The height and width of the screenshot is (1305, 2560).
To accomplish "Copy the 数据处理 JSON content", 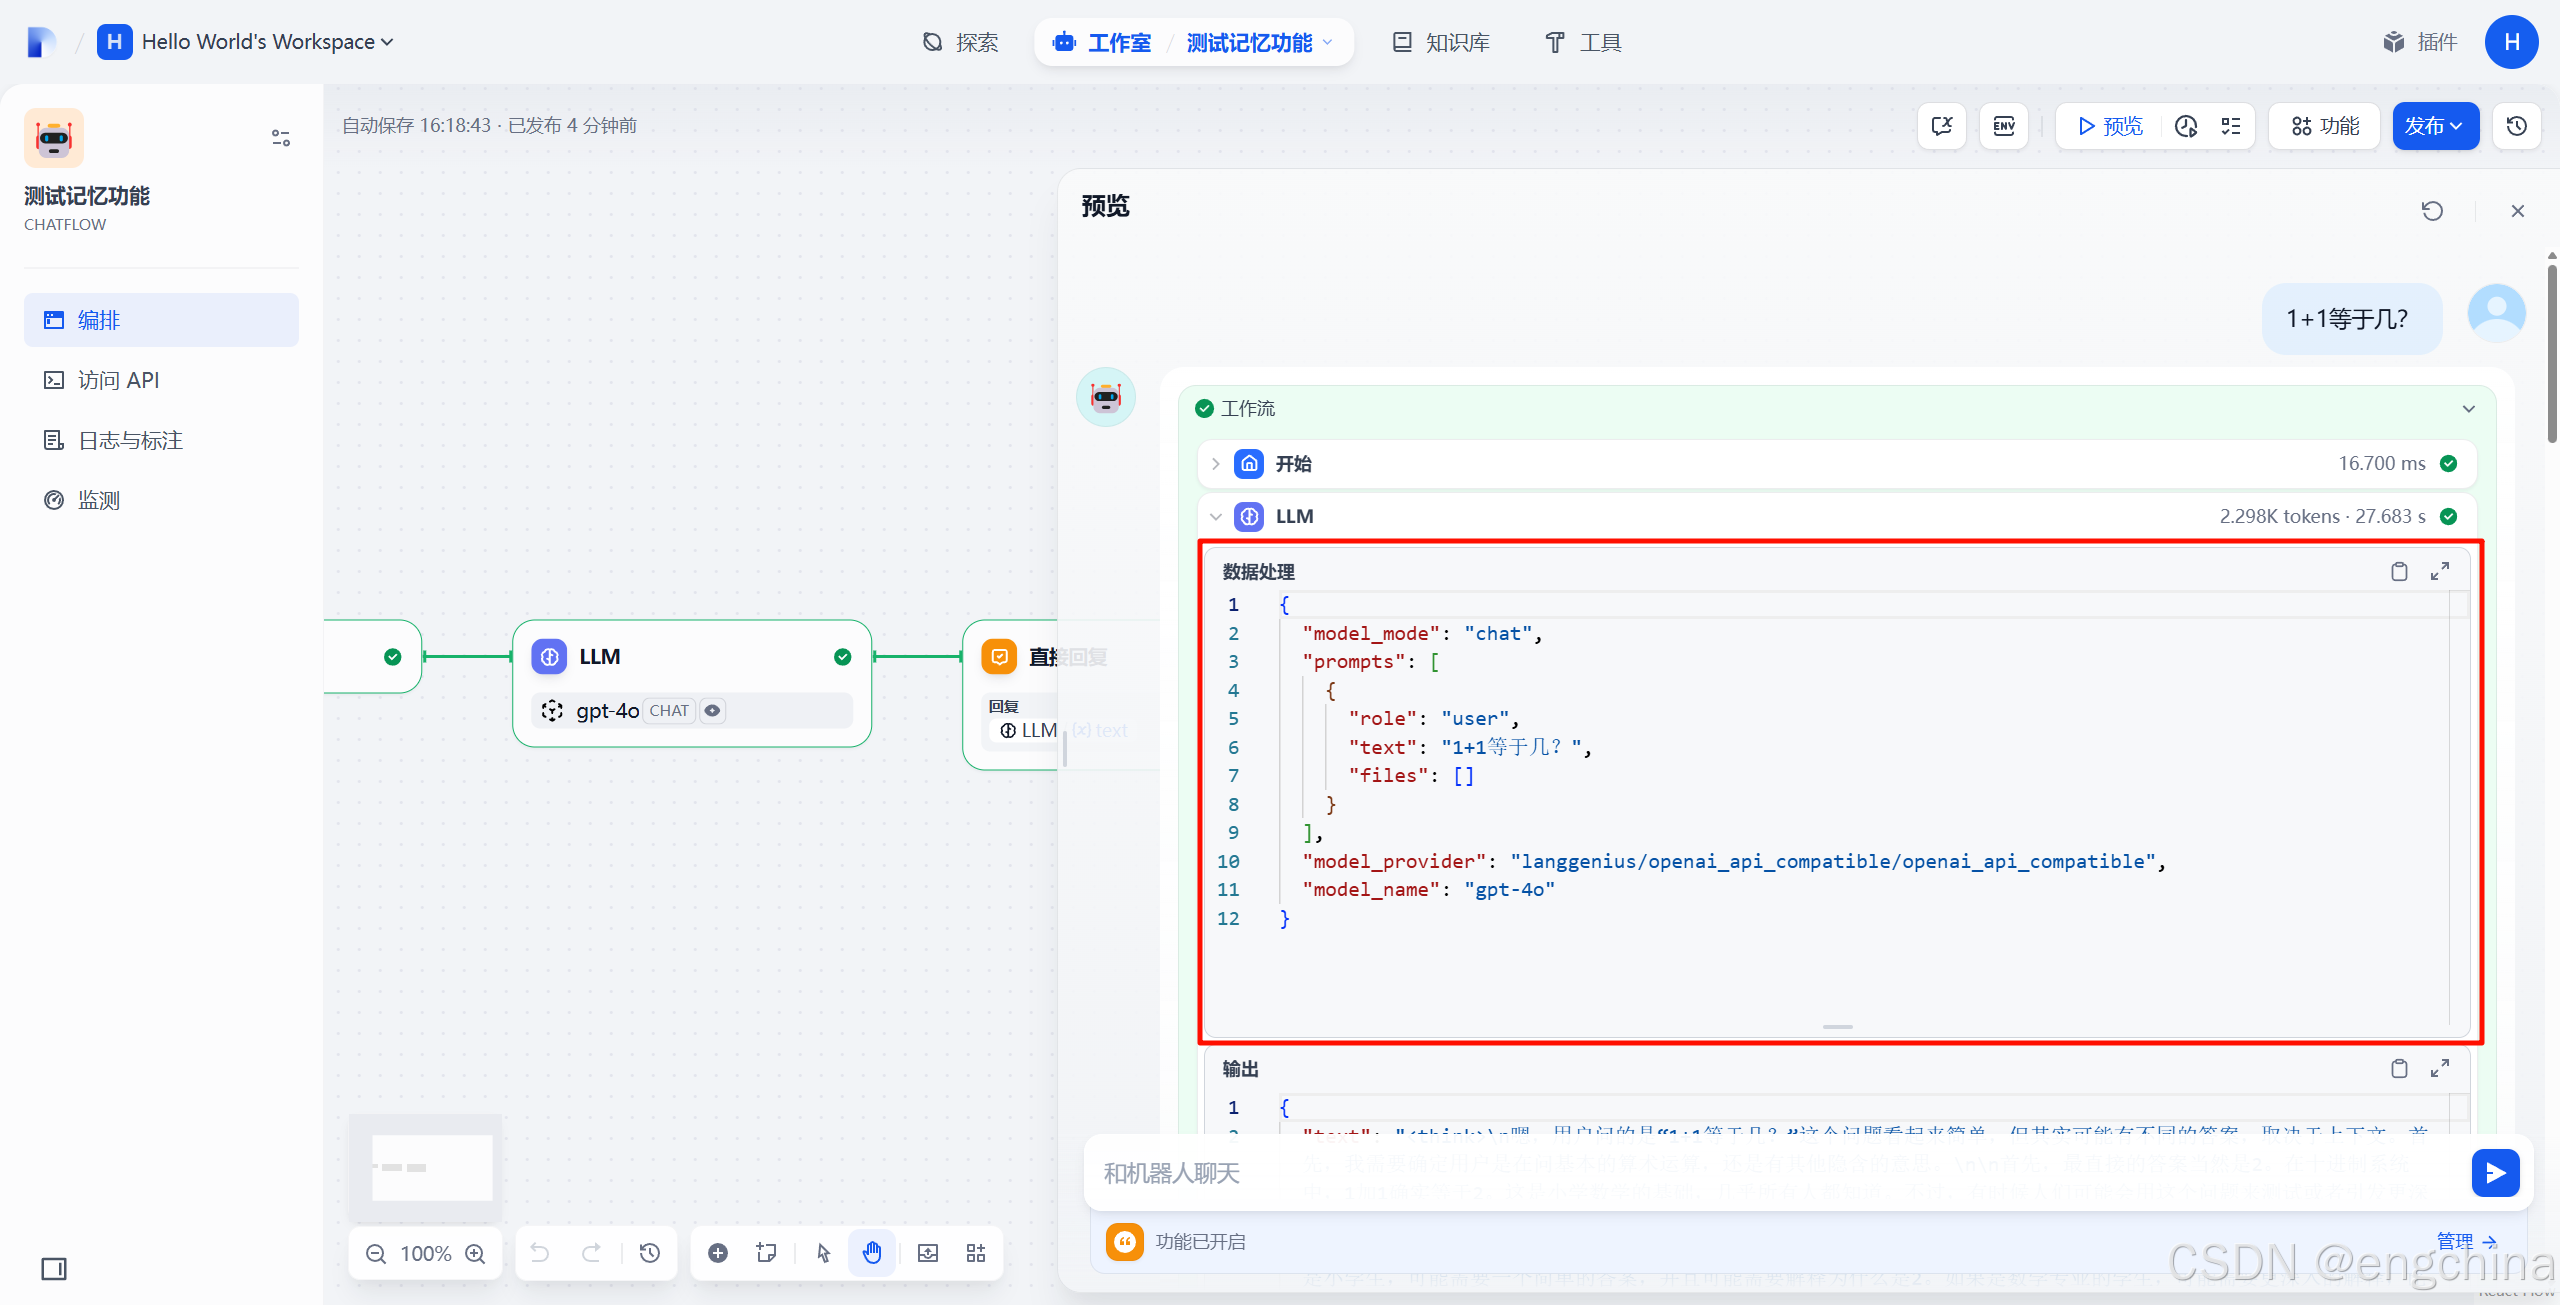I will (x=2398, y=571).
